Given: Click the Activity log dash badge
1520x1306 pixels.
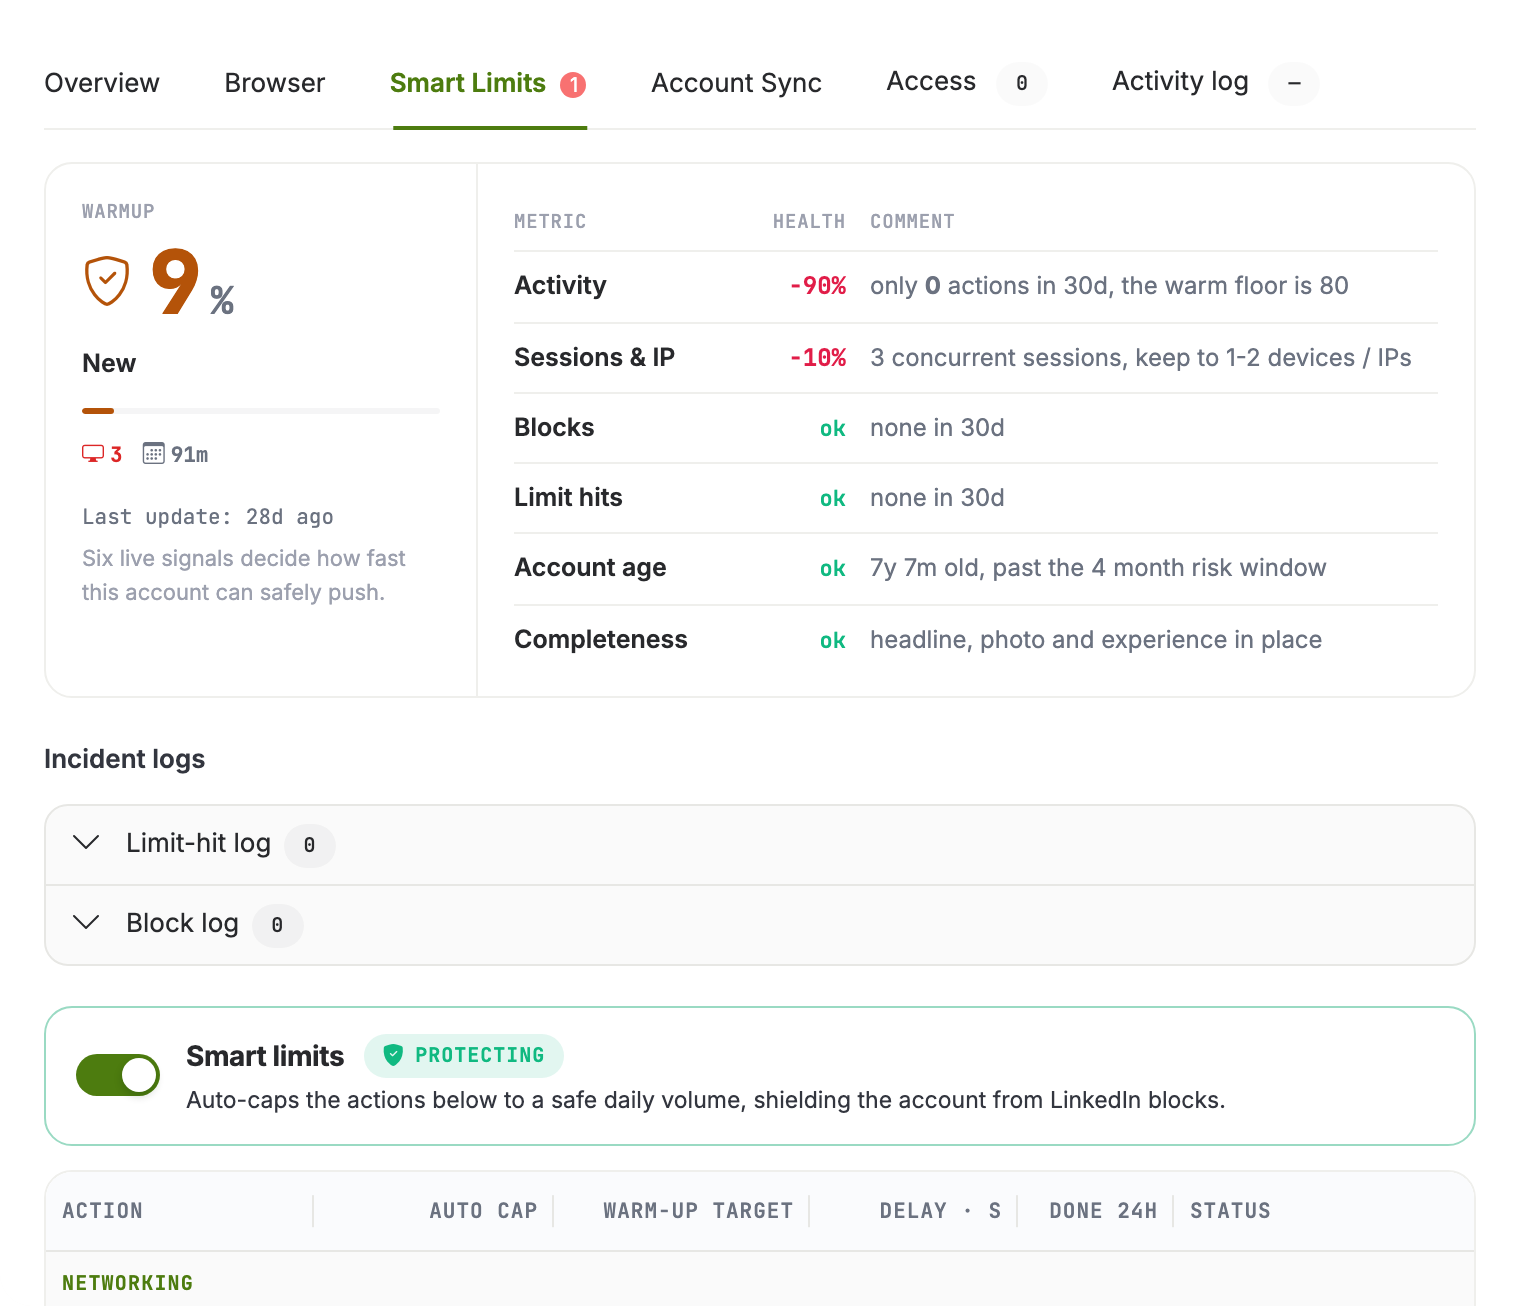Looking at the screenshot, I should point(1294,83).
